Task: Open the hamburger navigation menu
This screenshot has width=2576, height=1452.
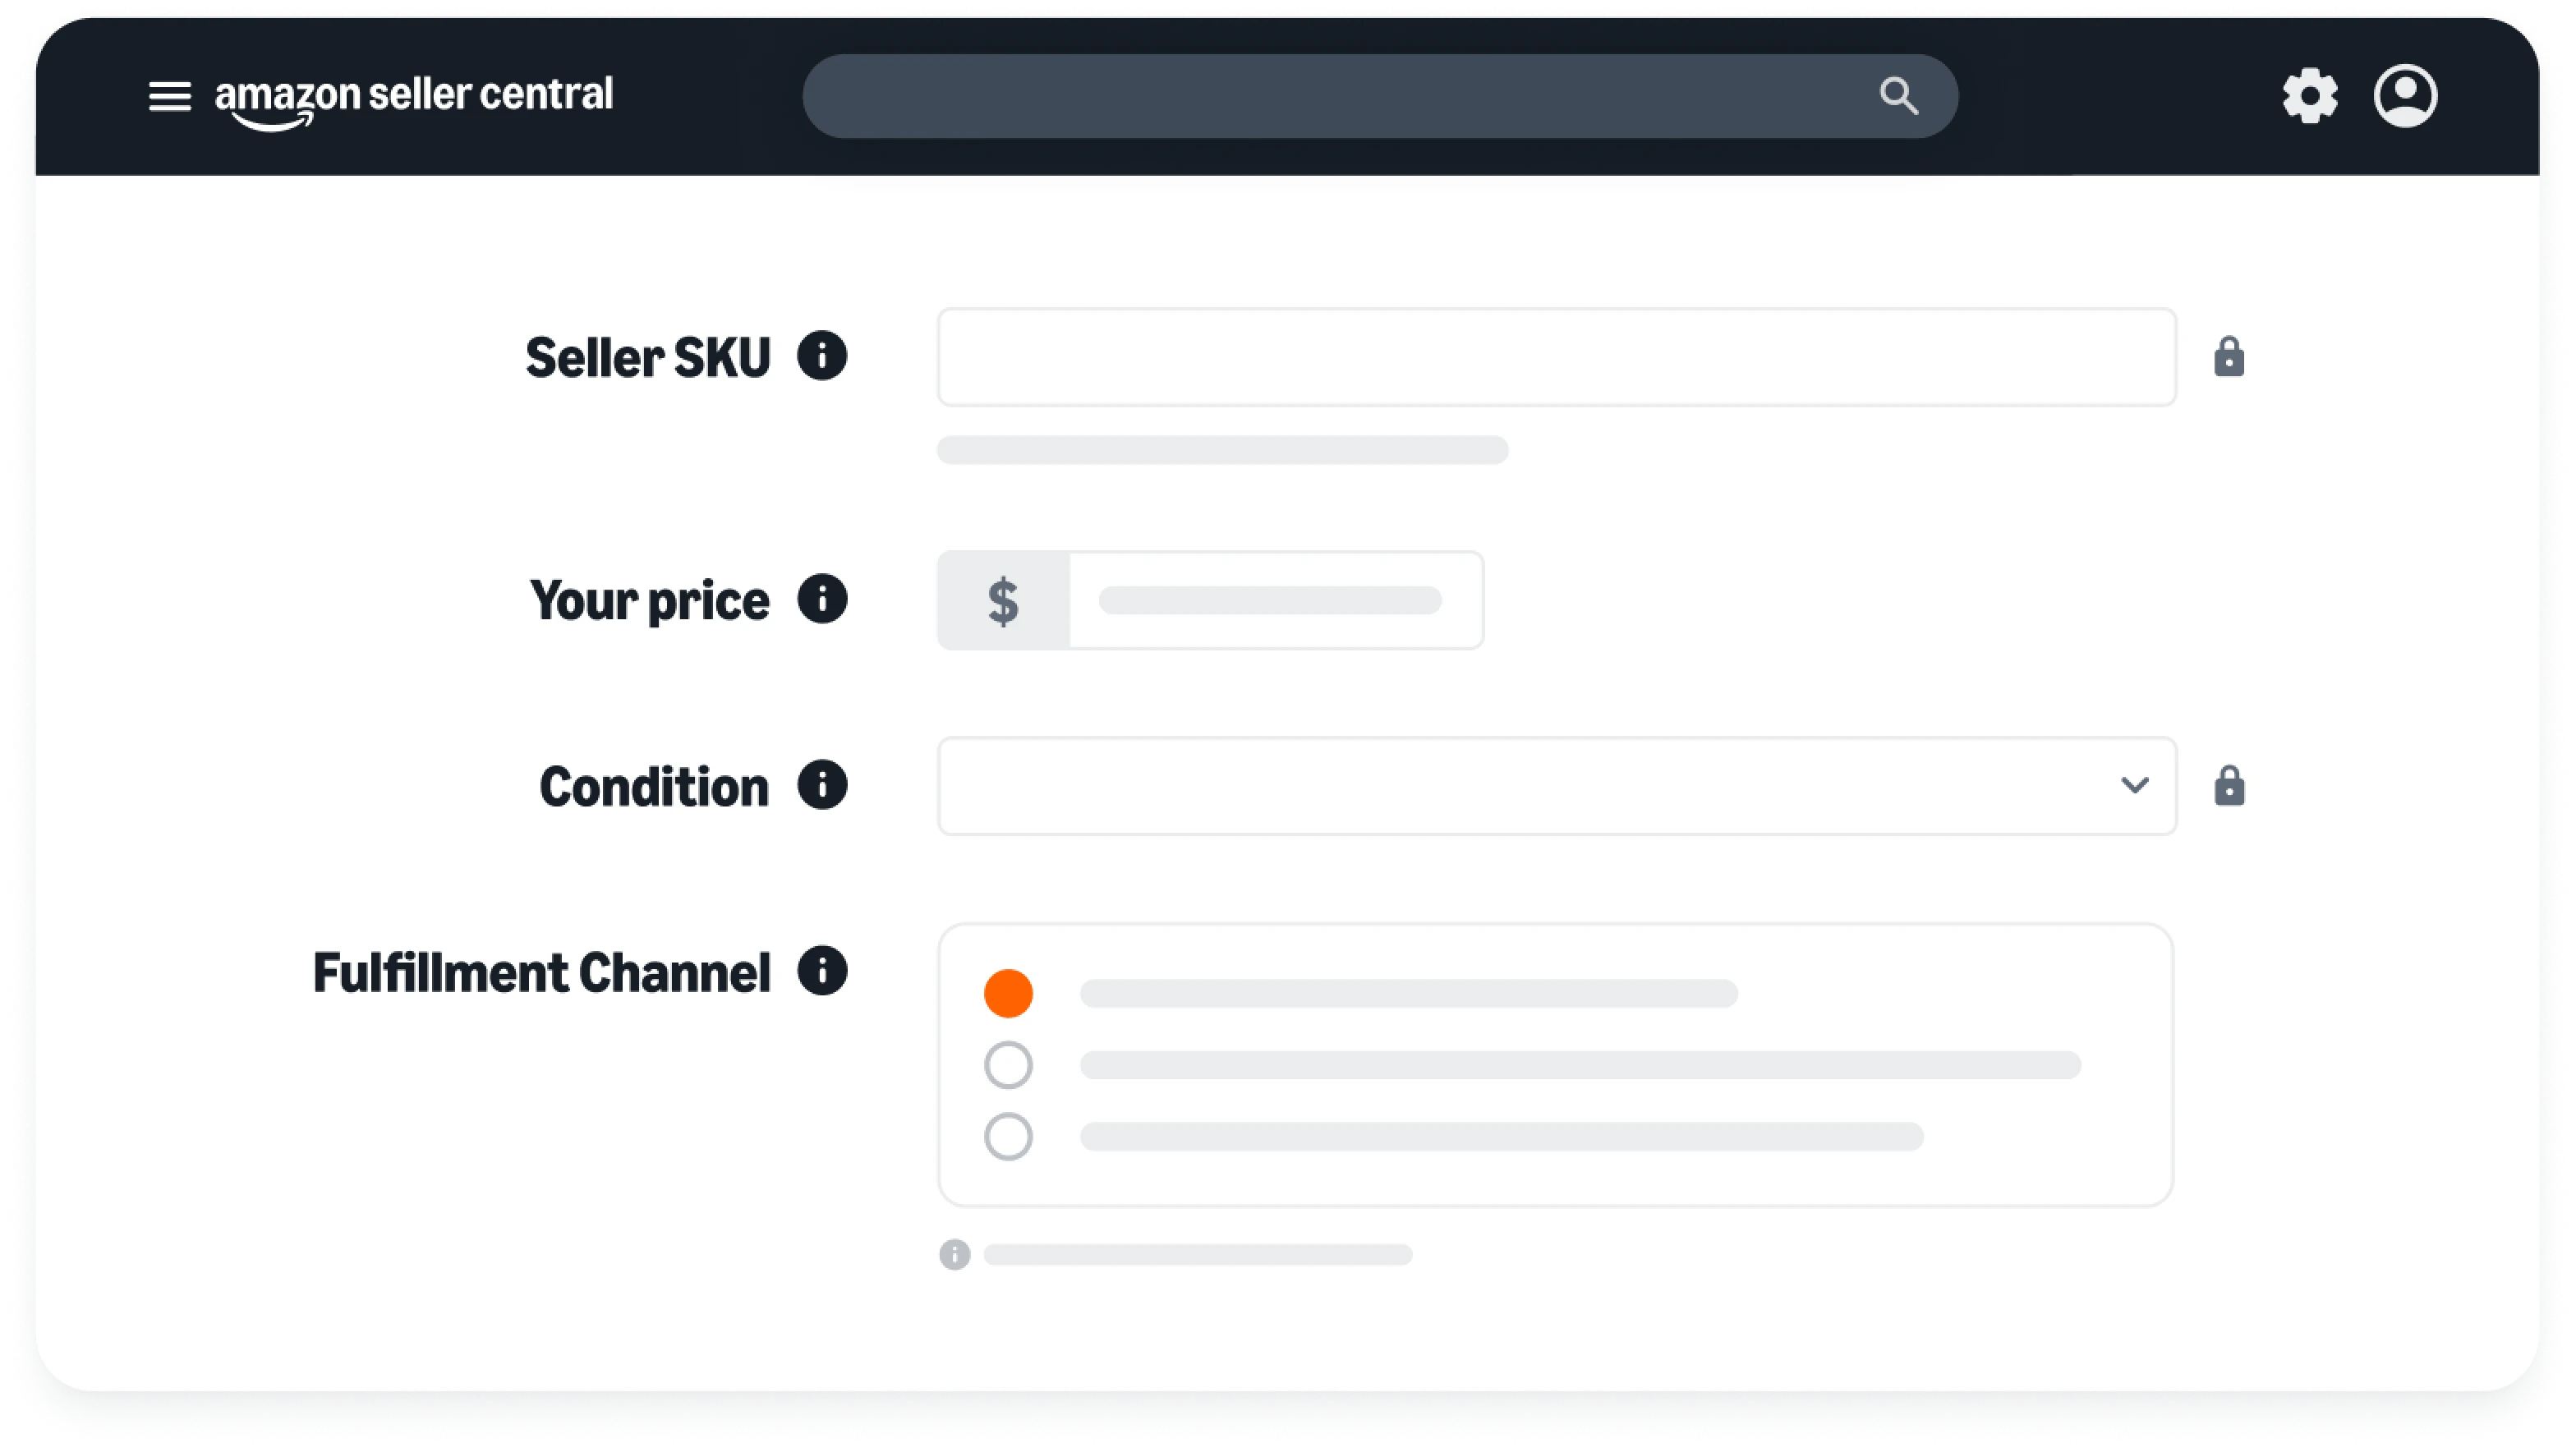Action: 169,96
